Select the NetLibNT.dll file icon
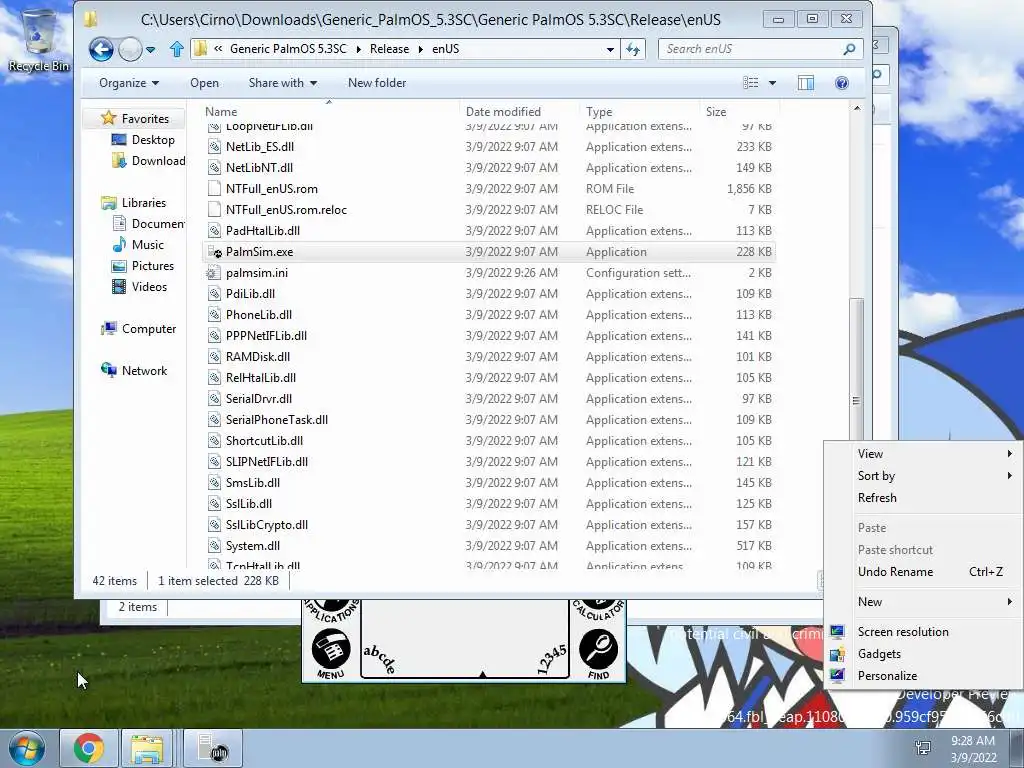1024x768 pixels. (x=214, y=168)
